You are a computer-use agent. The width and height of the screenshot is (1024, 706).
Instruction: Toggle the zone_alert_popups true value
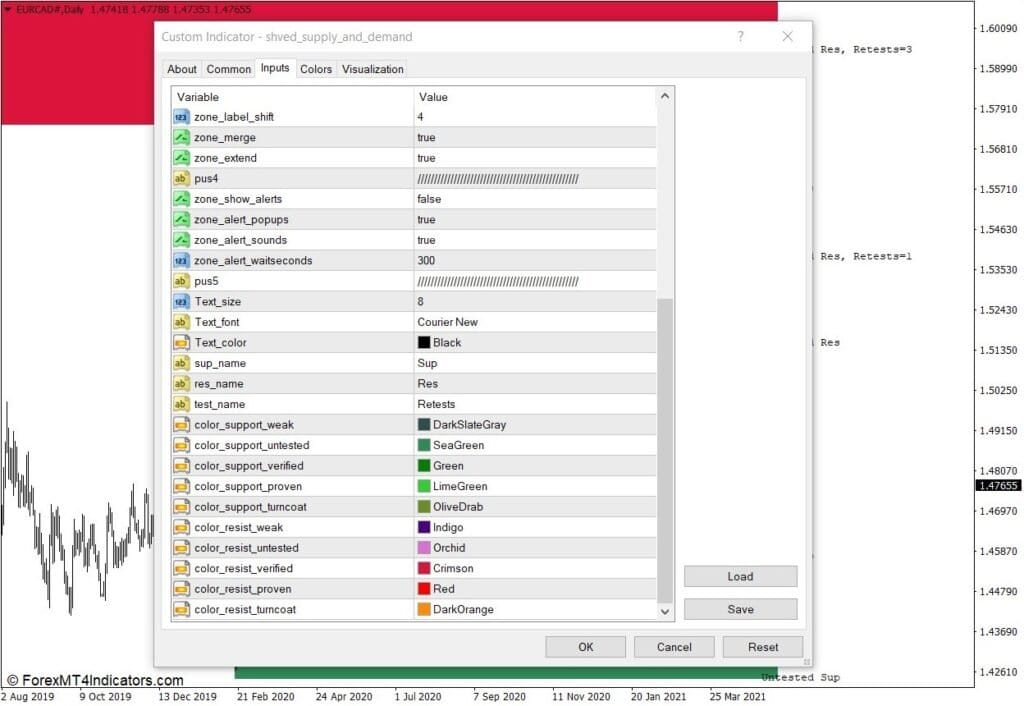tap(426, 220)
